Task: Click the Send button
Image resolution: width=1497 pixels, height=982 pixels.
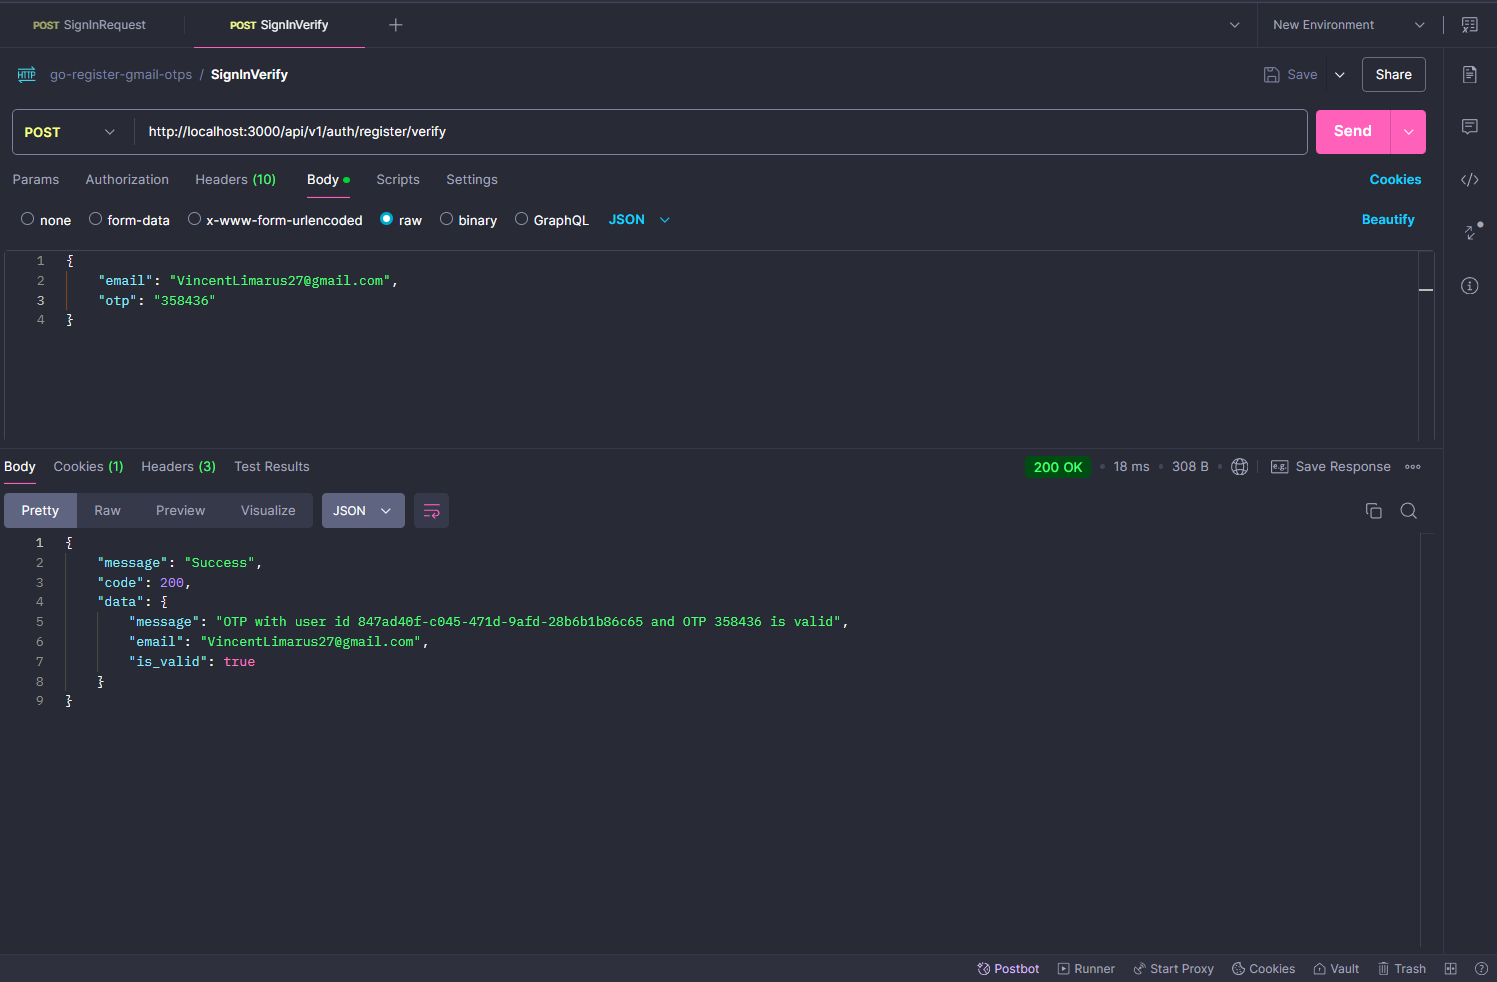Action: click(1353, 132)
